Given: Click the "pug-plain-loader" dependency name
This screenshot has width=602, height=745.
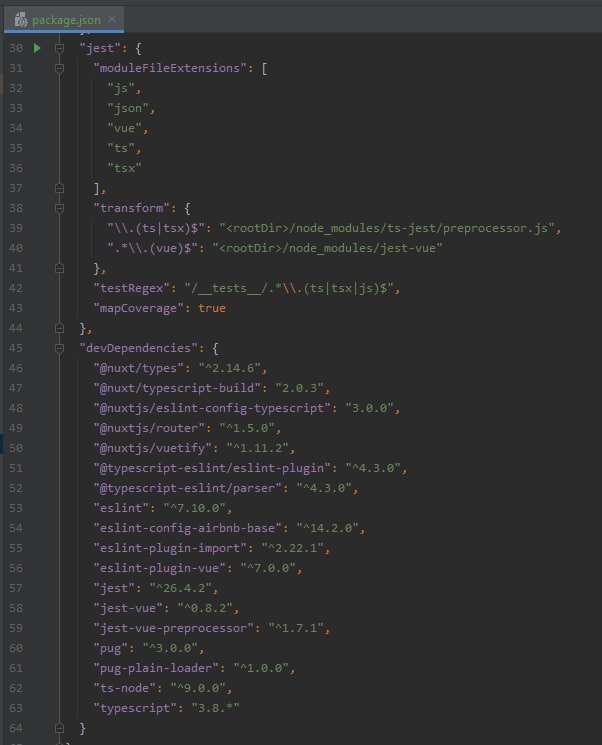Looking at the screenshot, I should pyautogui.click(x=156, y=668).
